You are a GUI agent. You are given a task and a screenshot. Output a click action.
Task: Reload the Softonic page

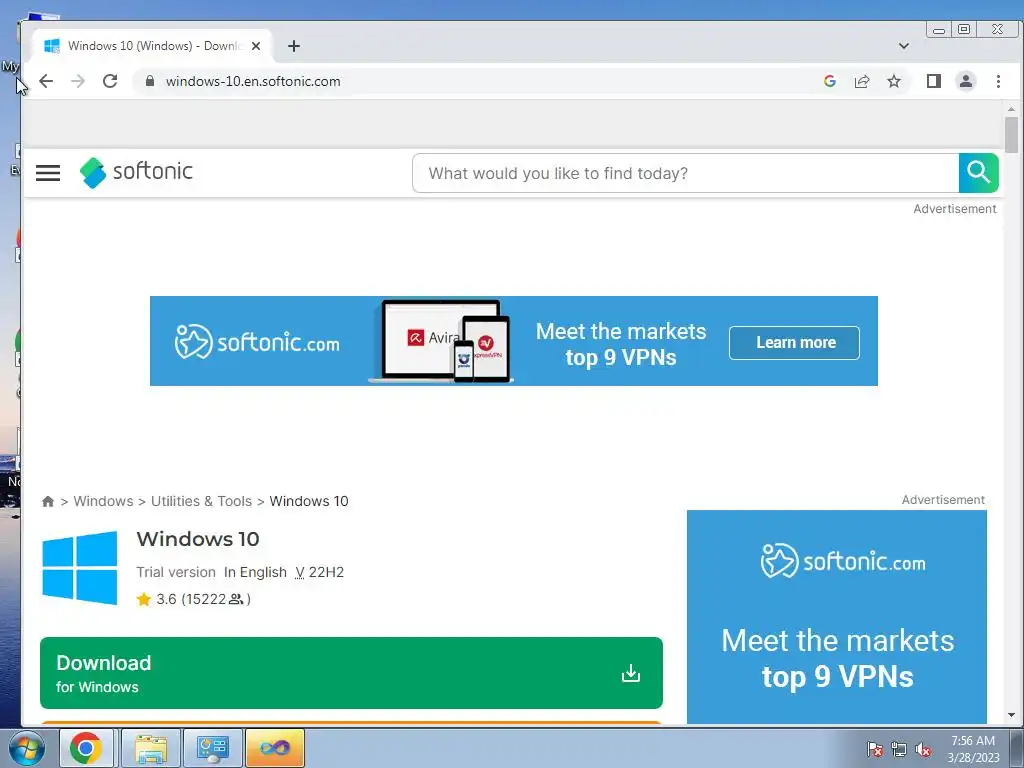[110, 81]
